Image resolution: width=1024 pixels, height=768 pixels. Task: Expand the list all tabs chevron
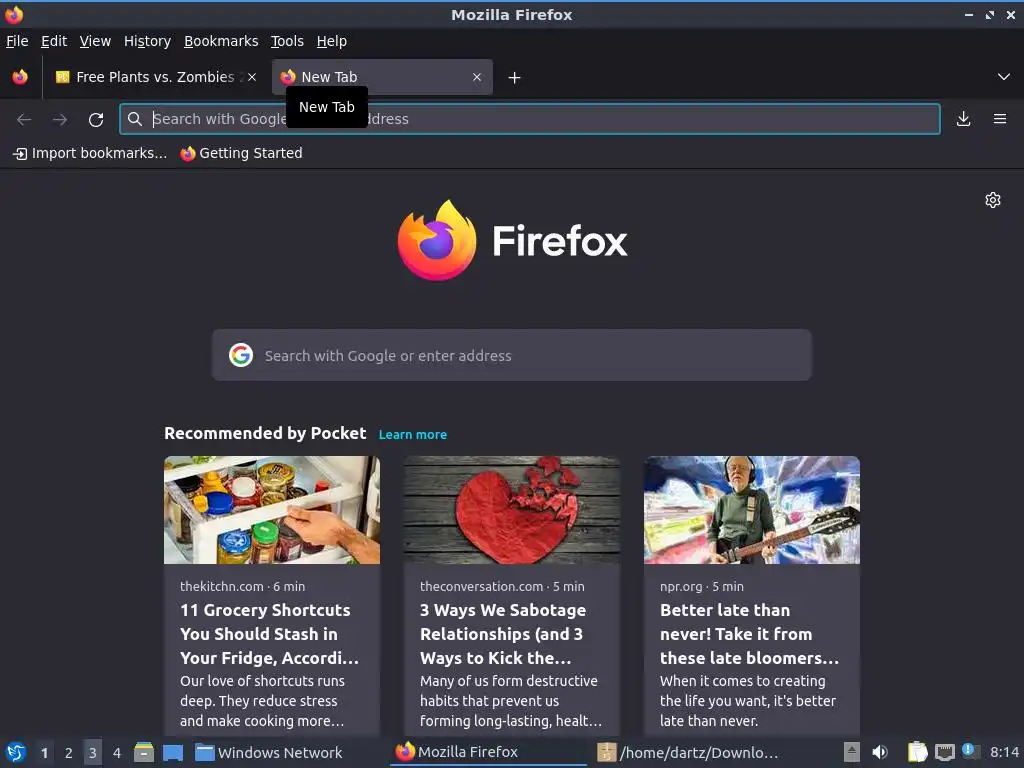pos(1004,77)
